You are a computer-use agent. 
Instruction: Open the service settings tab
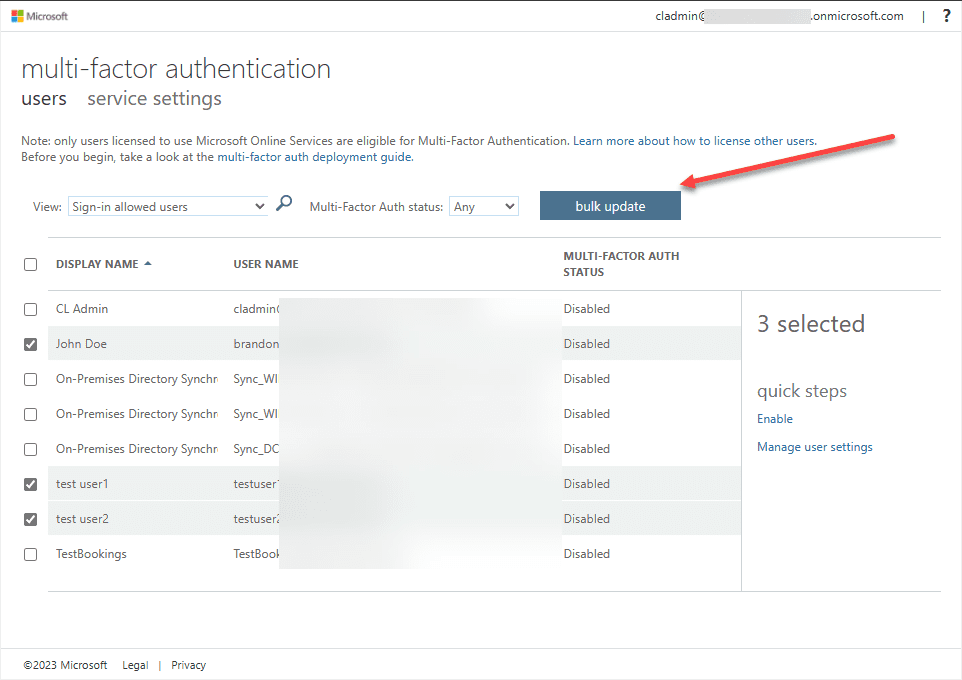[154, 98]
